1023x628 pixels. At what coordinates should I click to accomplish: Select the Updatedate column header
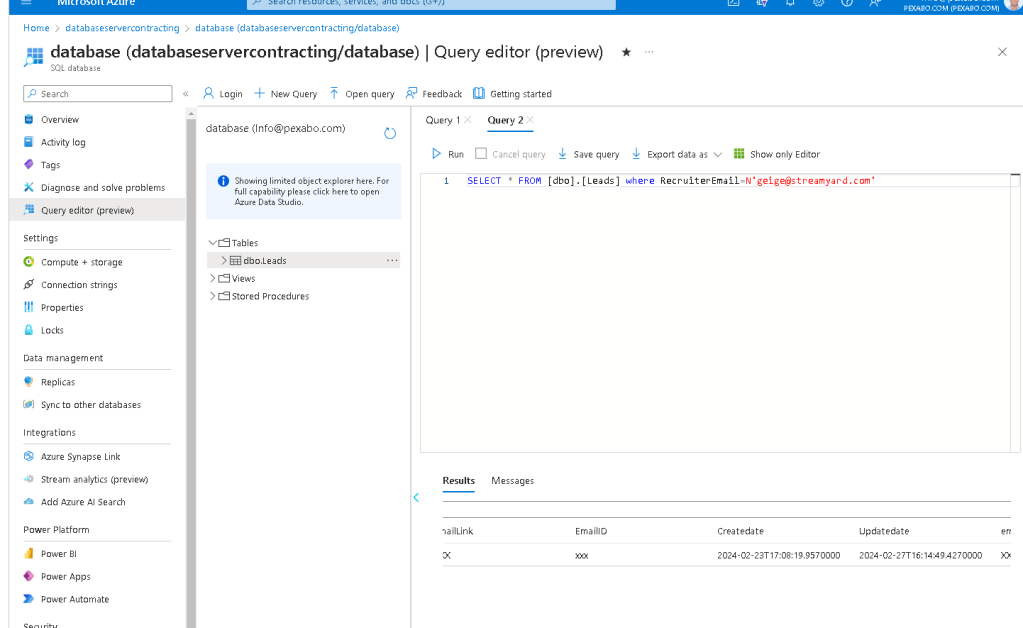click(883, 531)
